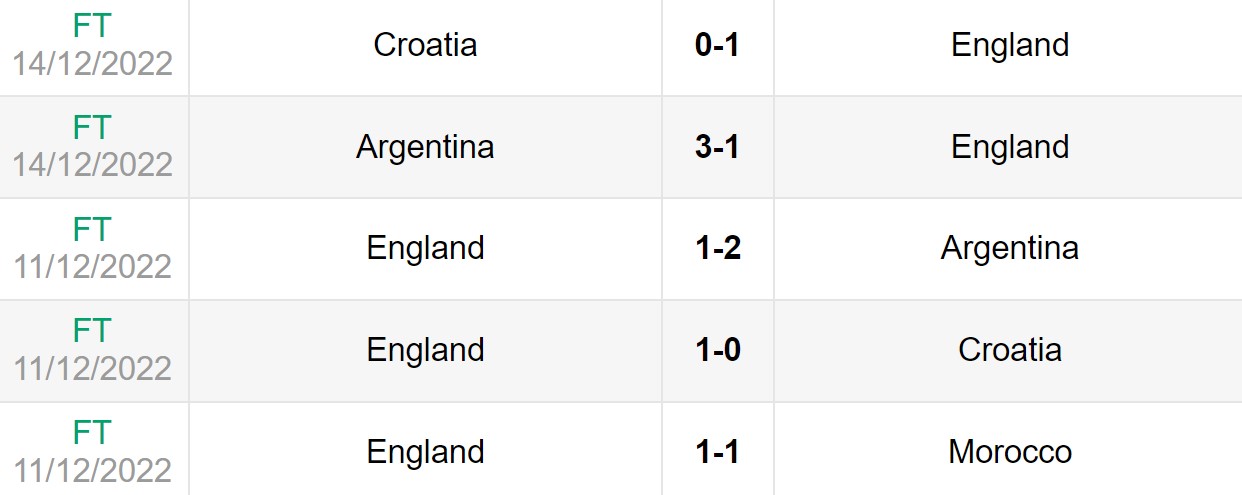Select the Morocco team name

pos(1010,452)
